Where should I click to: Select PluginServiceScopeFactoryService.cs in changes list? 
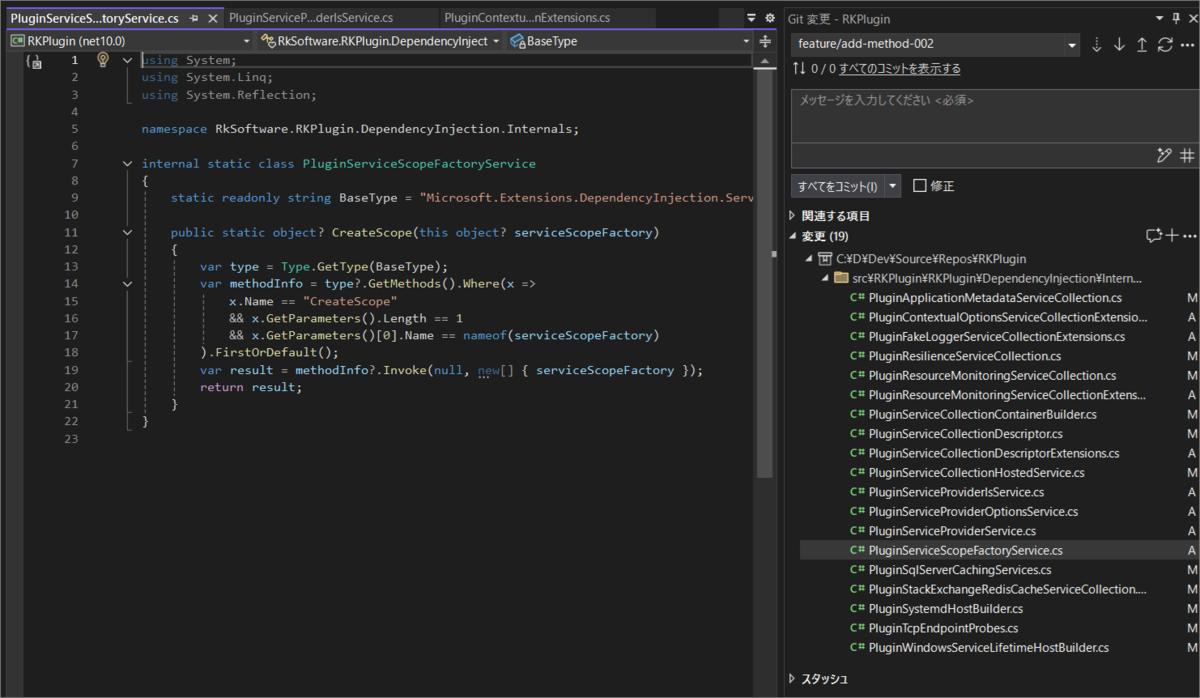click(966, 550)
